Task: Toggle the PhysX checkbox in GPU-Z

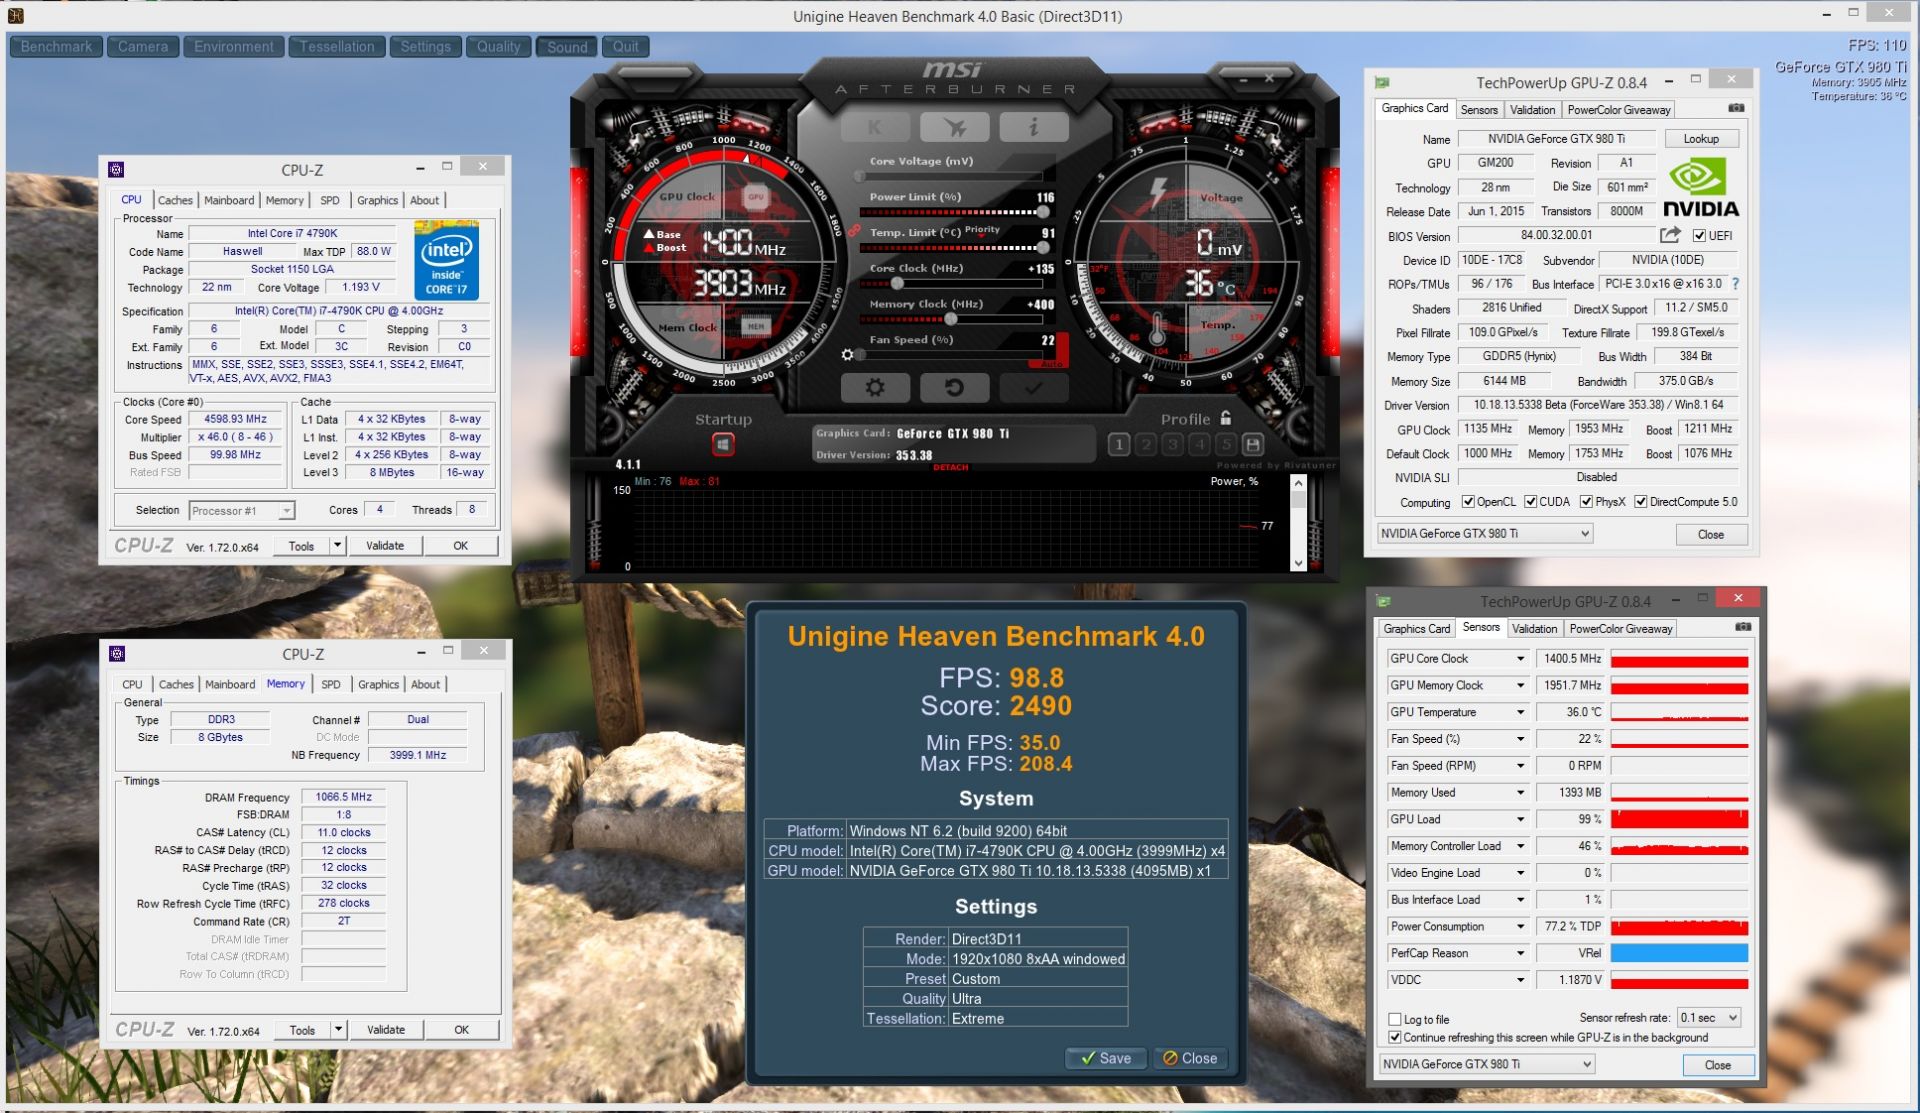Action: pyautogui.click(x=1586, y=502)
